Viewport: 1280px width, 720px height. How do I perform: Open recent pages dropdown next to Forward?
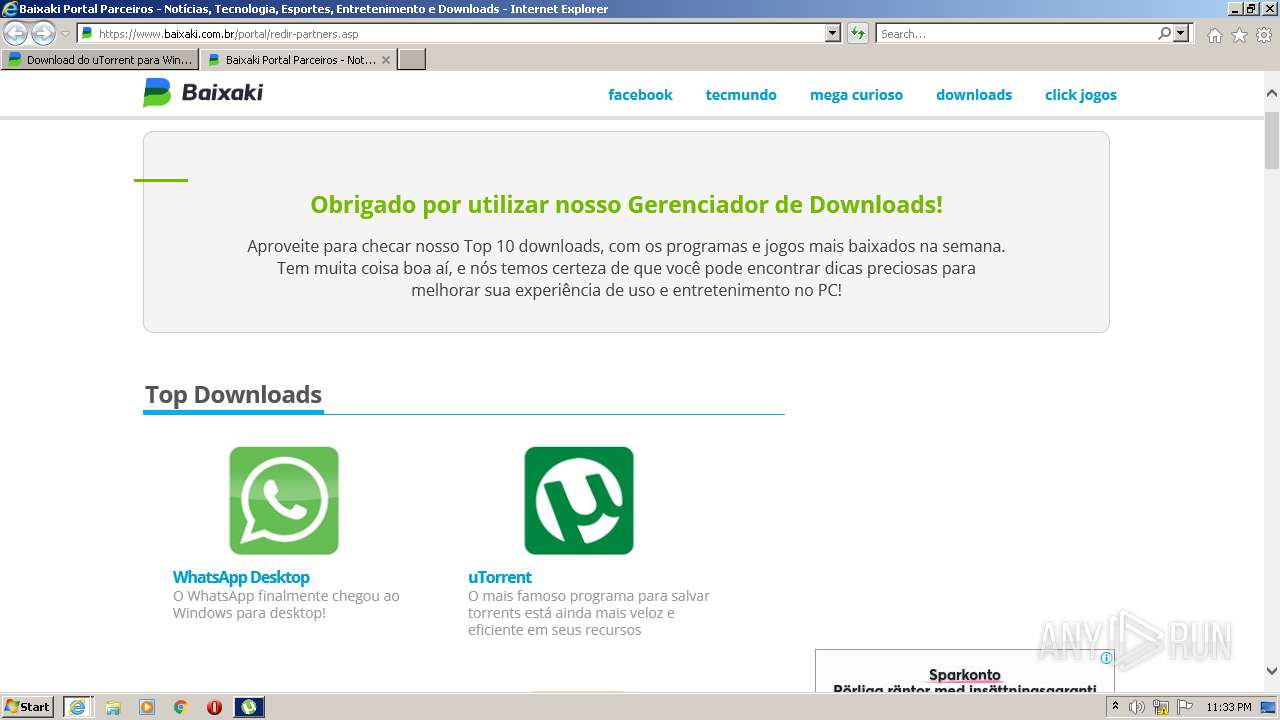(66, 34)
